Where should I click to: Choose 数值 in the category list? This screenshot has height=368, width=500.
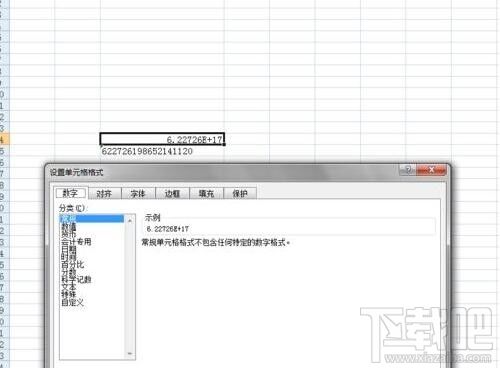(69, 226)
